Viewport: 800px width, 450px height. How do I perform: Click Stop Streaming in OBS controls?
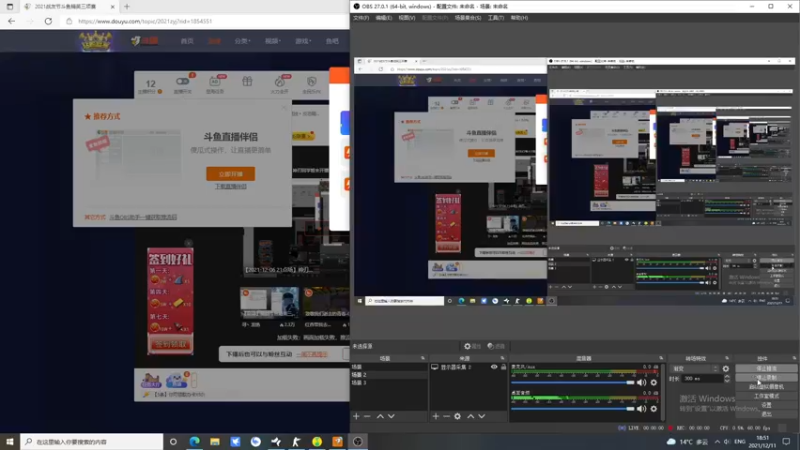pyautogui.click(x=766, y=368)
